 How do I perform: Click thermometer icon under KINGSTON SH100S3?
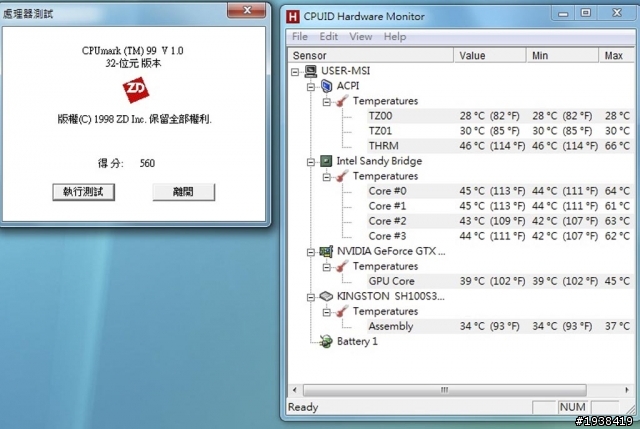tap(342, 311)
